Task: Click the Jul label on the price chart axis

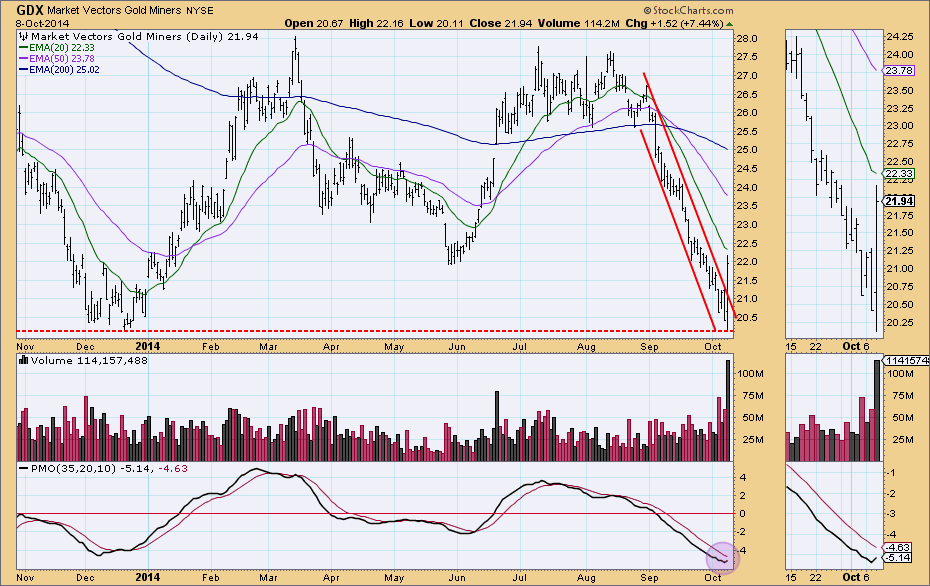Action: pyautogui.click(x=520, y=346)
